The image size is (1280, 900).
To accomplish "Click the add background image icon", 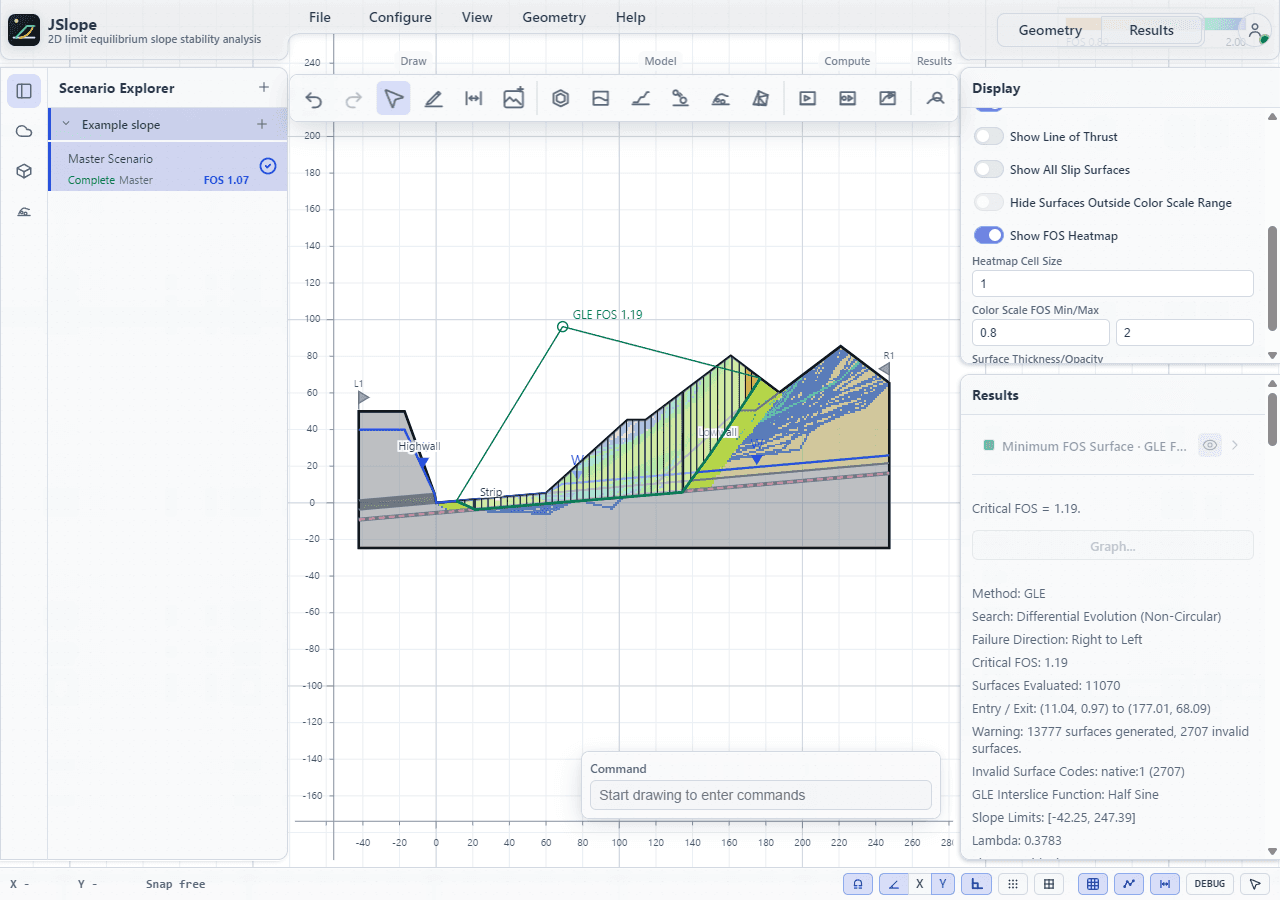I will [x=514, y=99].
